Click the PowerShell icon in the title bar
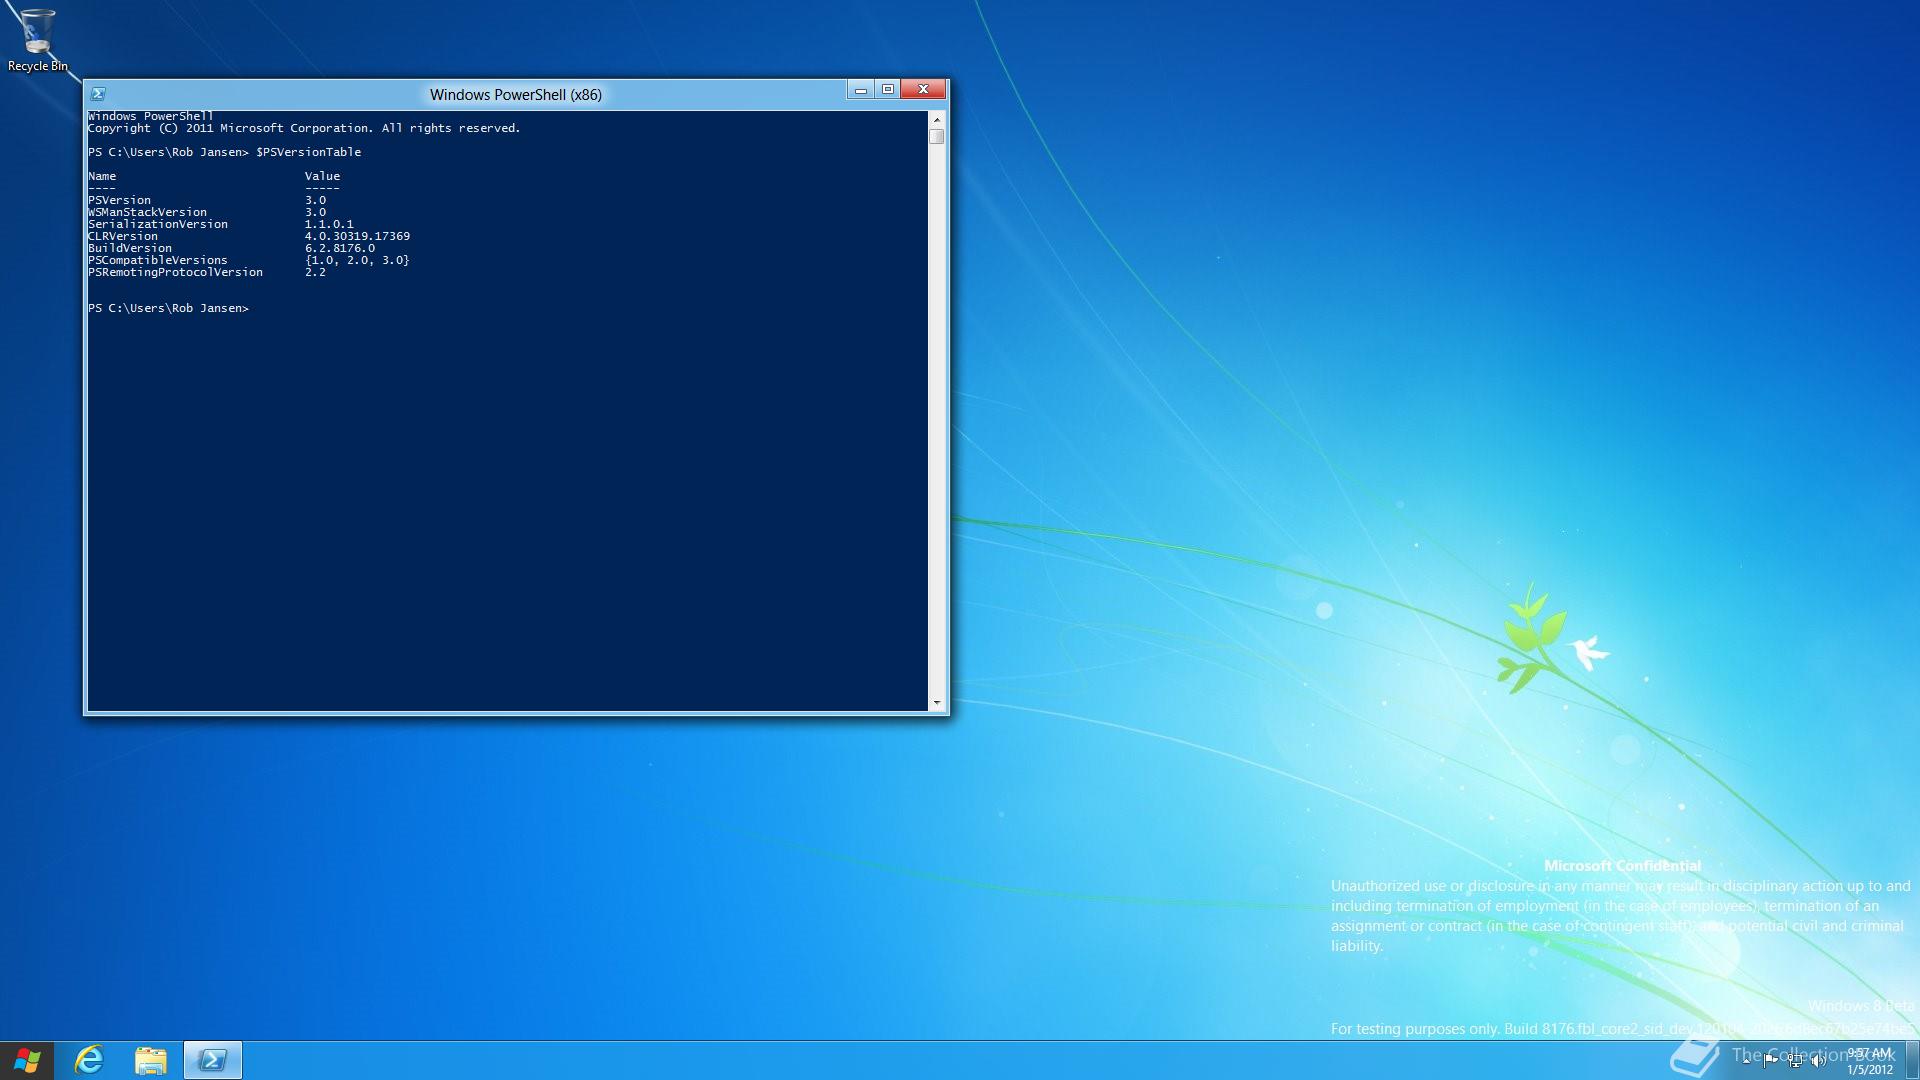 pos(98,94)
